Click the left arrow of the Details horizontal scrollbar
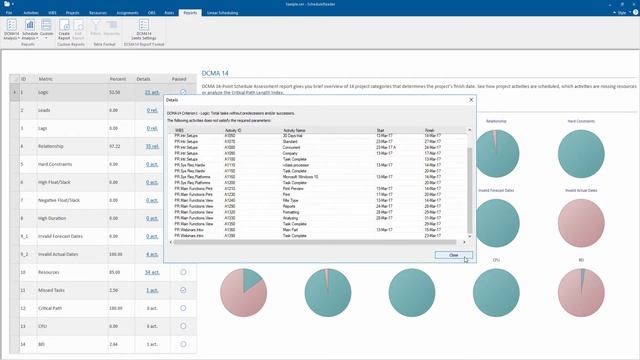The height and width of the screenshot is (360, 640). [171, 242]
